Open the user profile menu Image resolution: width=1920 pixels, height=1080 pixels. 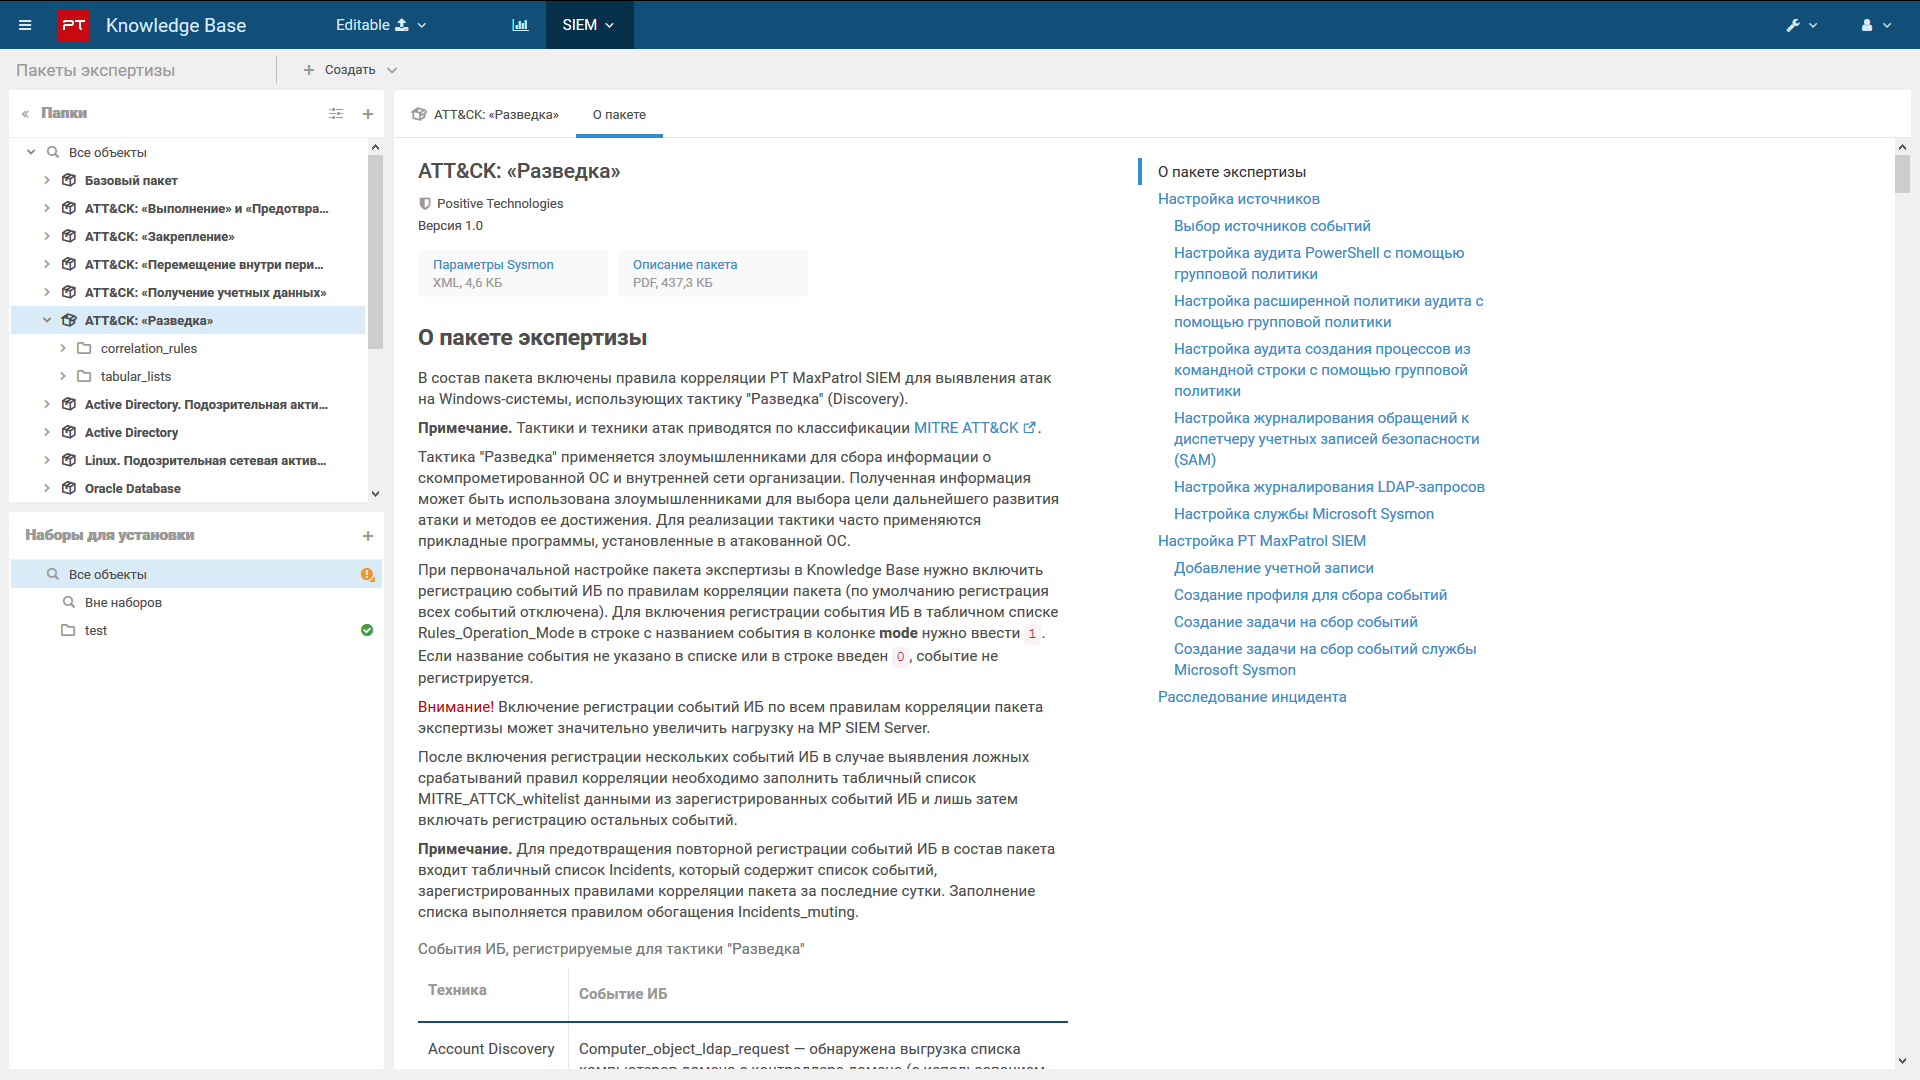coord(1875,25)
